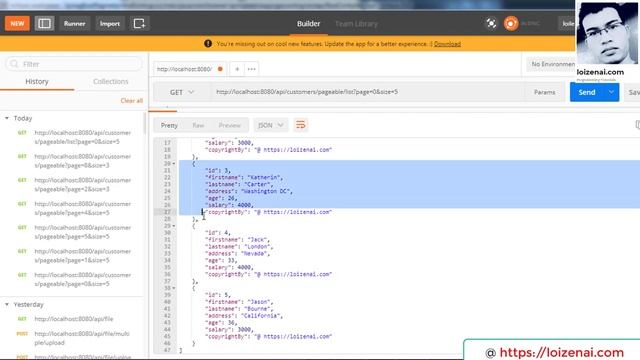Switch to the Team Library tab
The width and height of the screenshot is (640, 360).
[356, 24]
